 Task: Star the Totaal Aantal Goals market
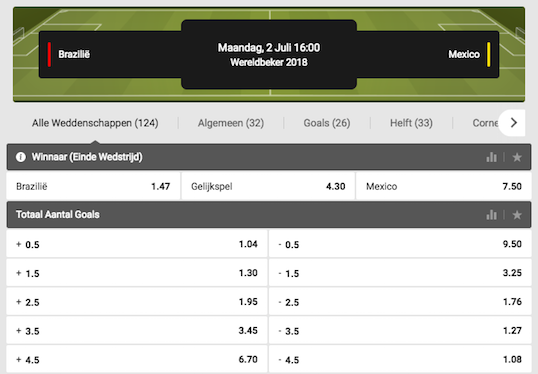(517, 215)
